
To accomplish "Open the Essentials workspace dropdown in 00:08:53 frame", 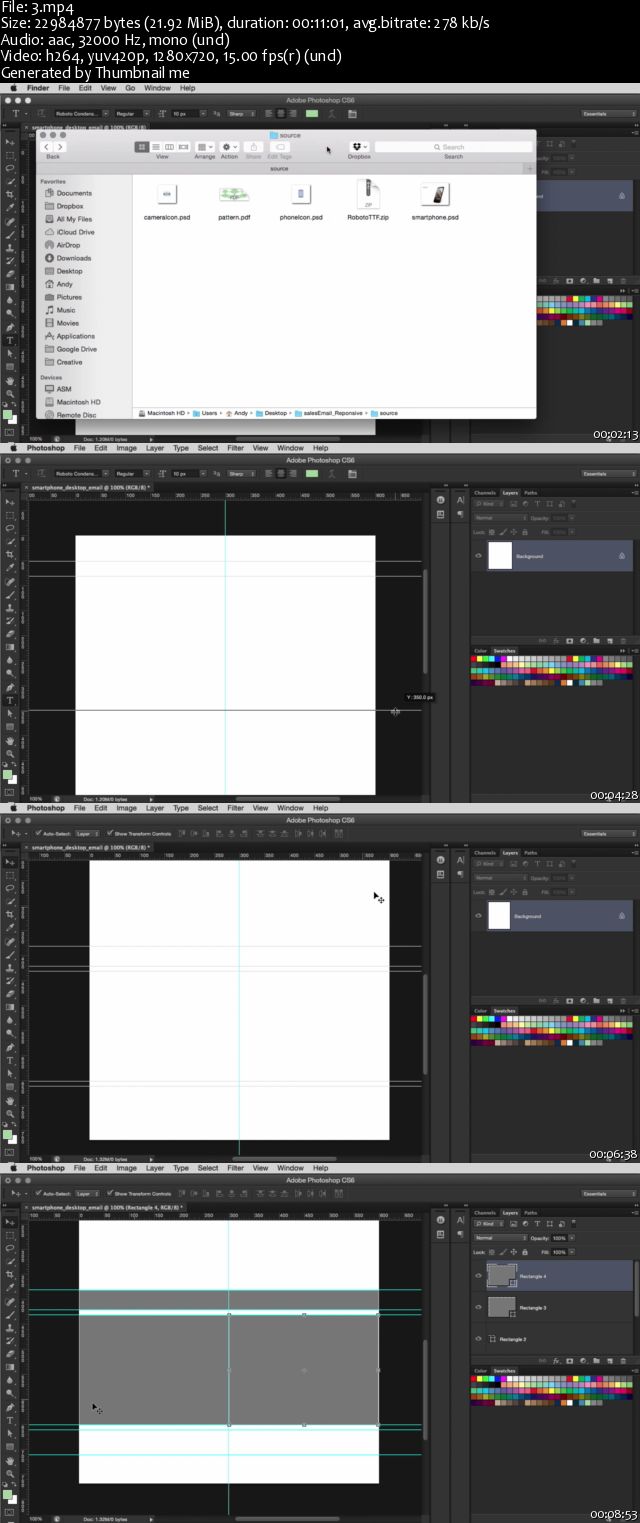I will click(609, 1193).
